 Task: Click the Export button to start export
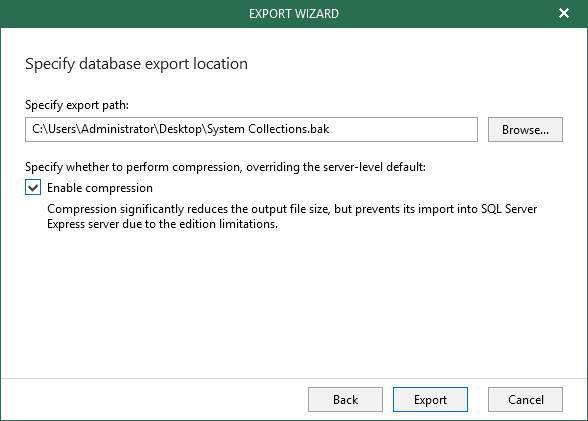(430, 400)
